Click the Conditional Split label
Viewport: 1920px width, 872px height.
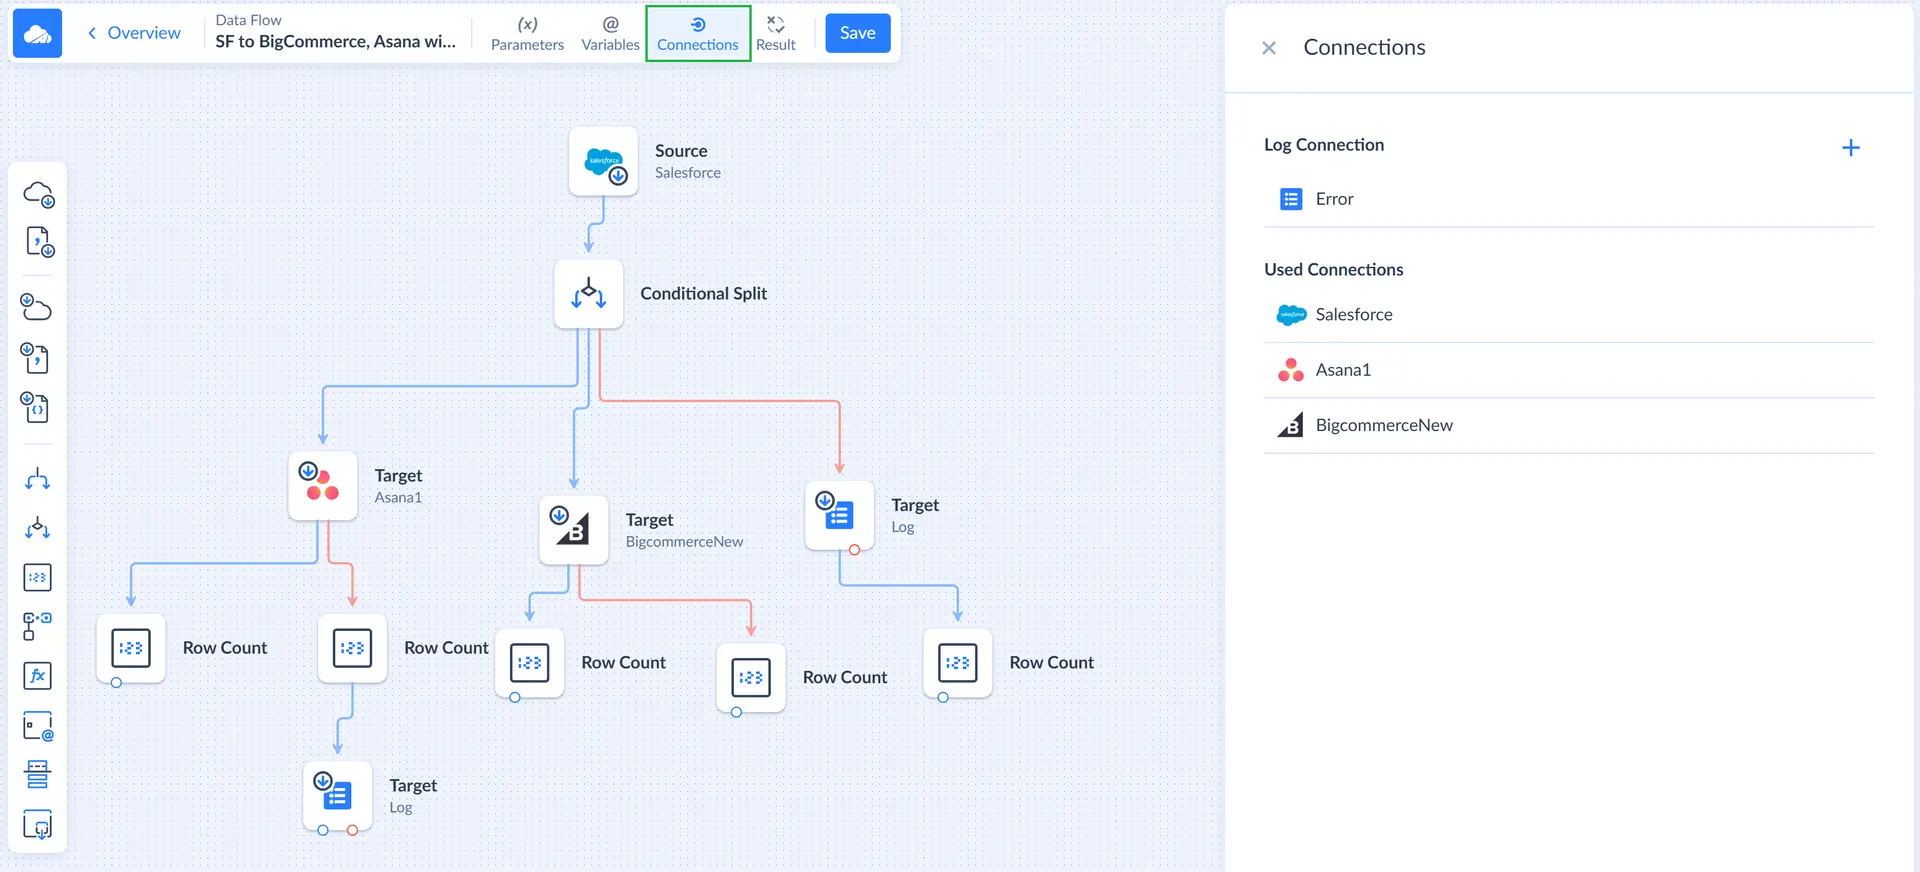[703, 294]
